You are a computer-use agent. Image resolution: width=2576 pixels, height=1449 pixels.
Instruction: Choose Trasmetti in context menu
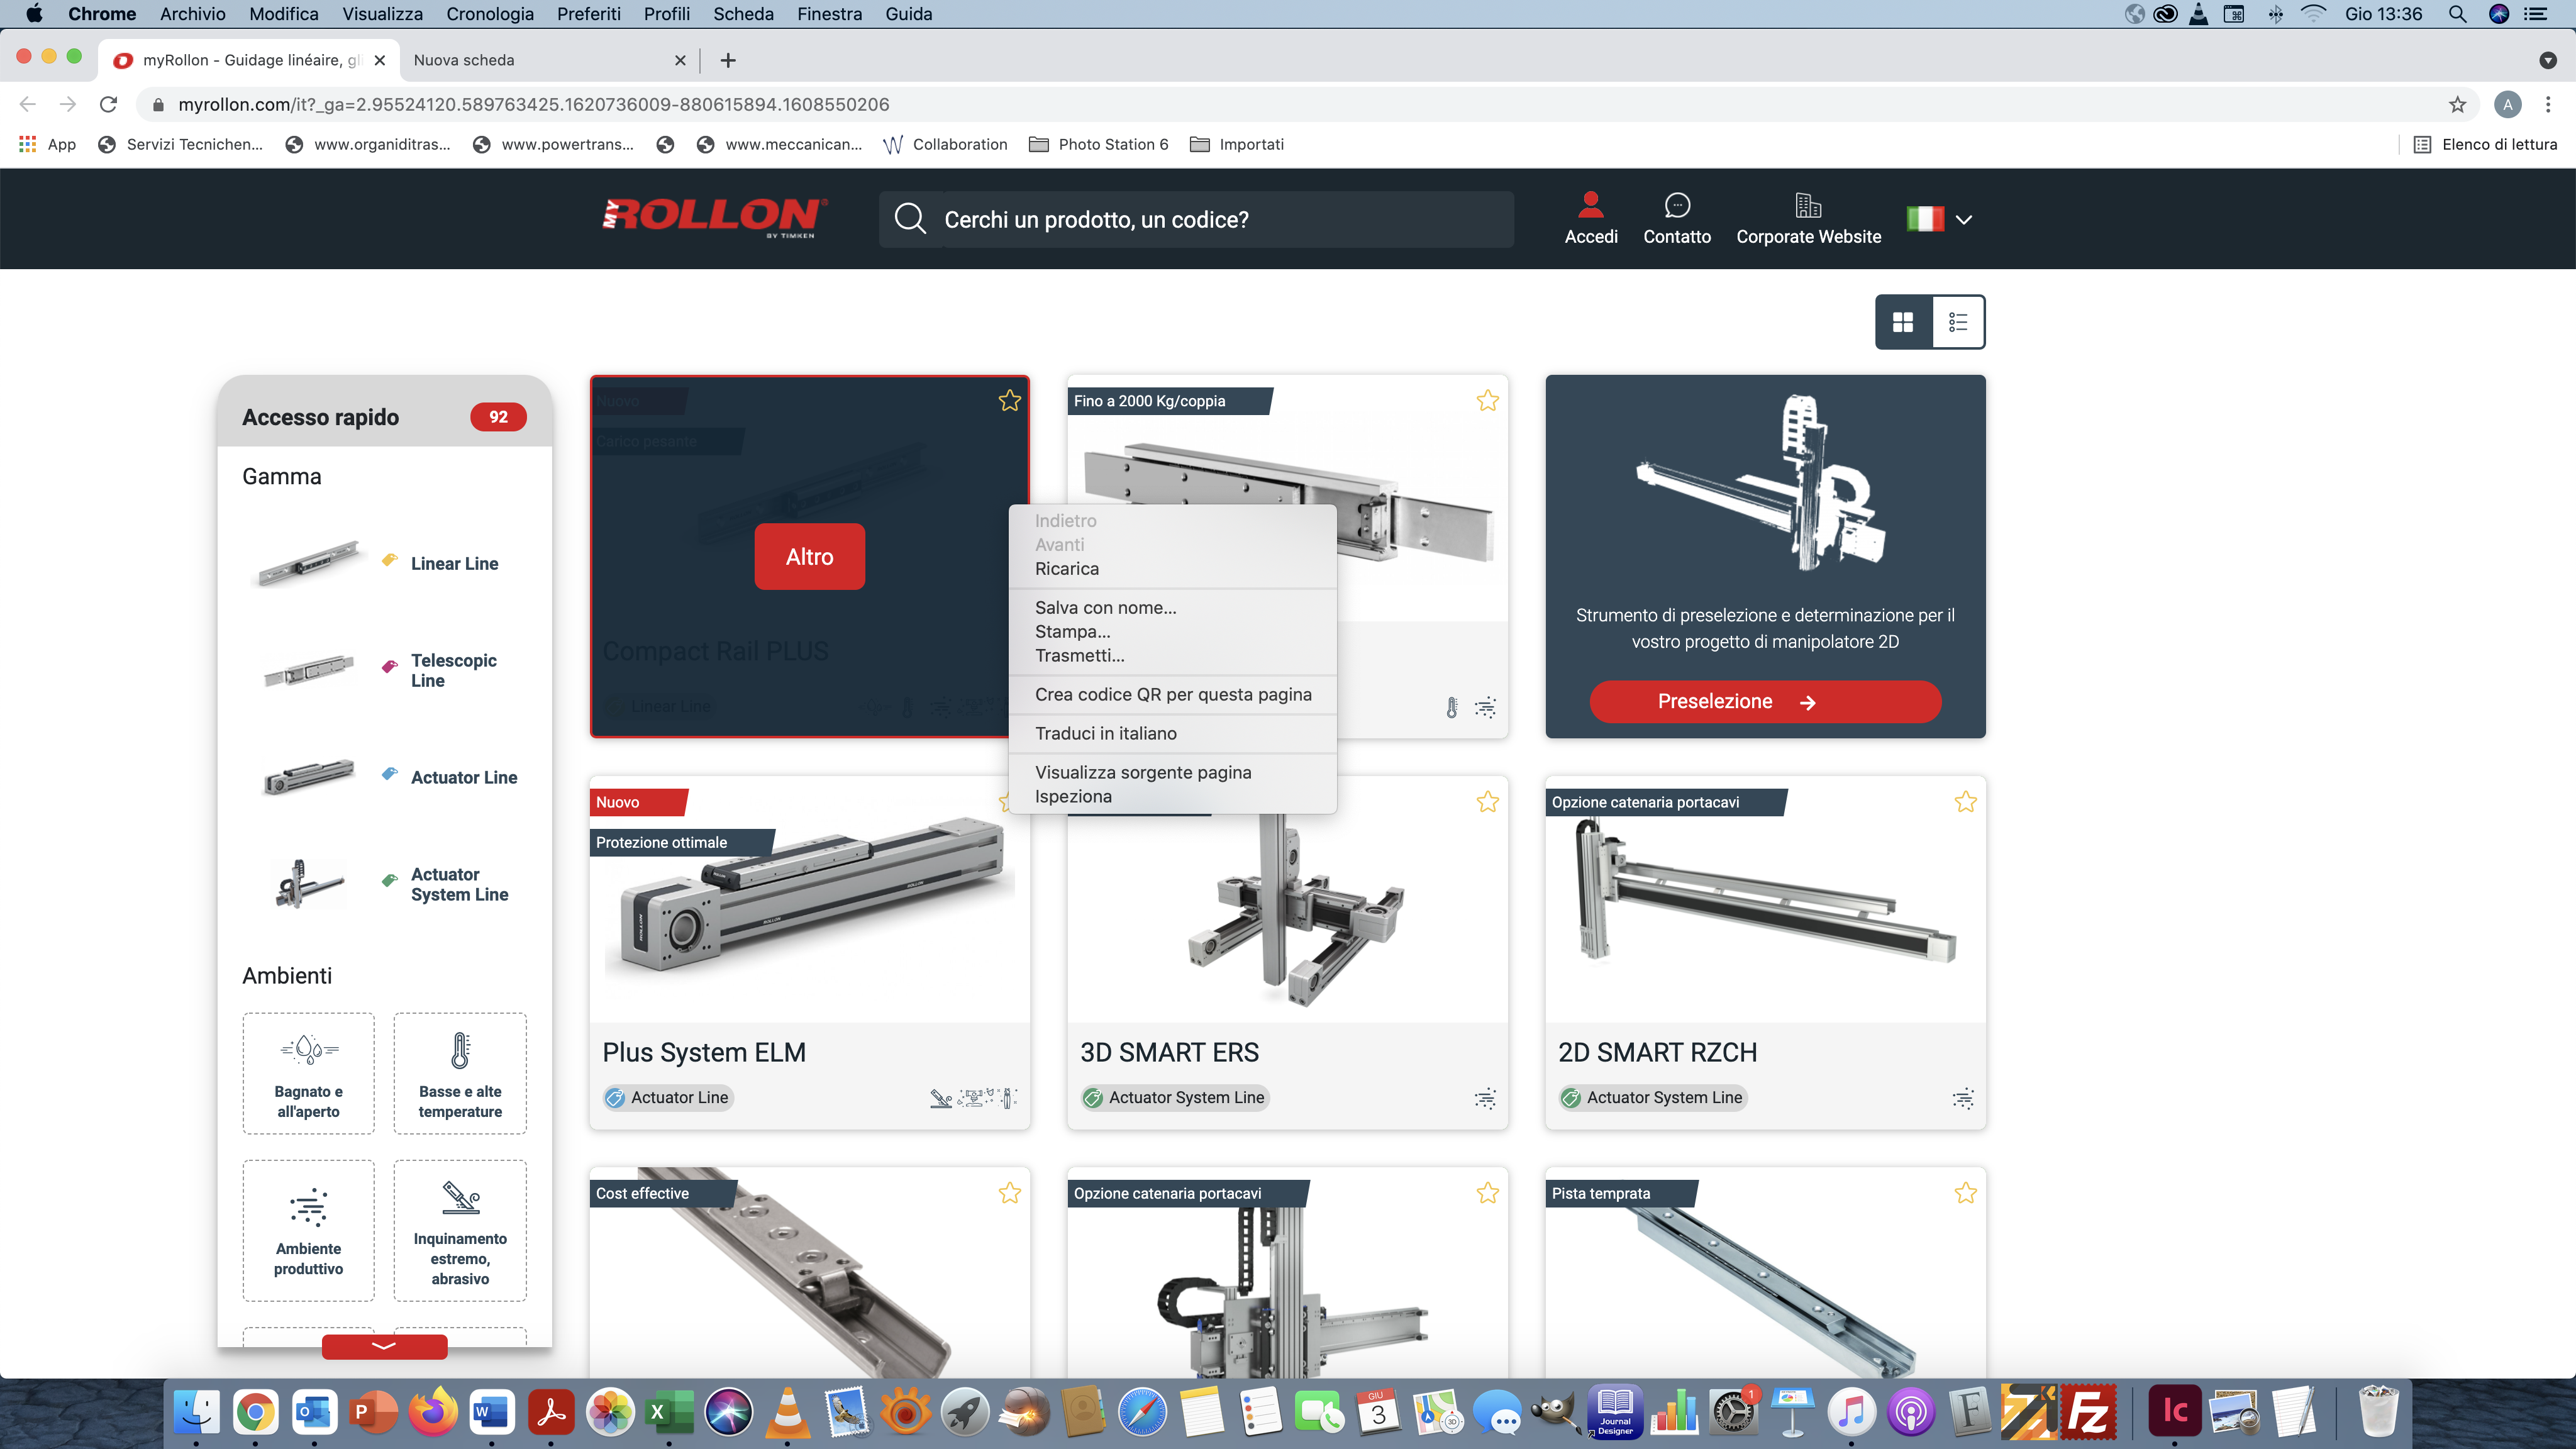tap(1079, 655)
